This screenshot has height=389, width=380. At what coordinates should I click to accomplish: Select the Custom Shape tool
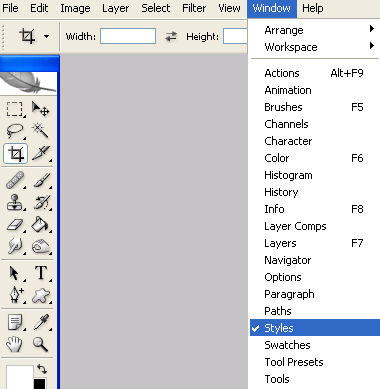point(41,295)
